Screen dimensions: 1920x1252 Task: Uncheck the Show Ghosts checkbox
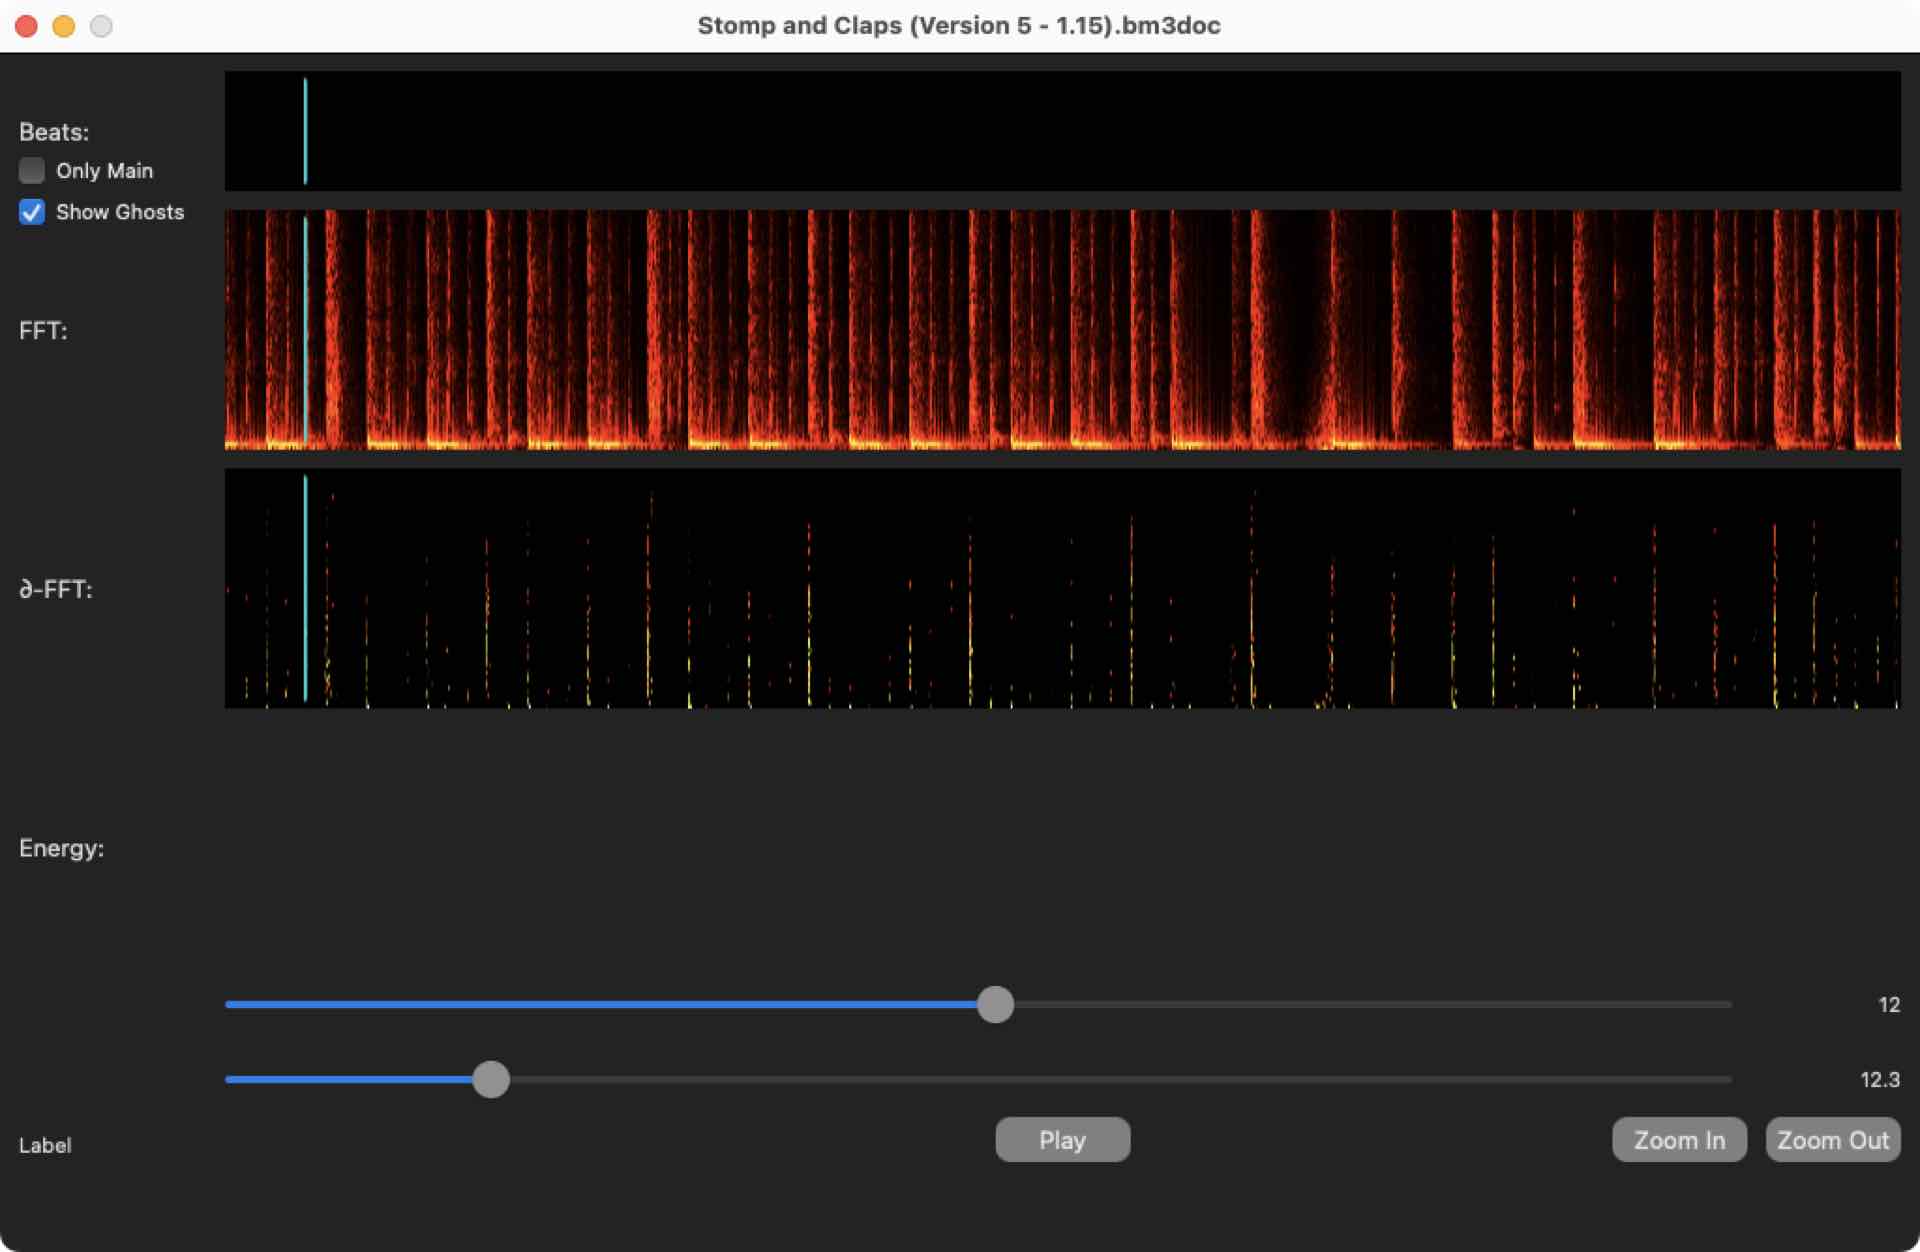point(32,212)
